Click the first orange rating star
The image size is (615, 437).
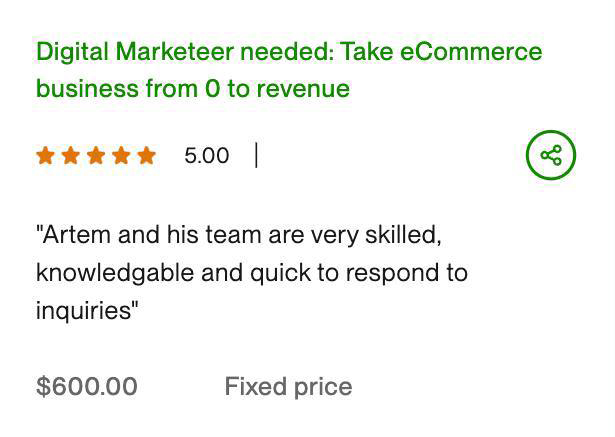(46, 155)
